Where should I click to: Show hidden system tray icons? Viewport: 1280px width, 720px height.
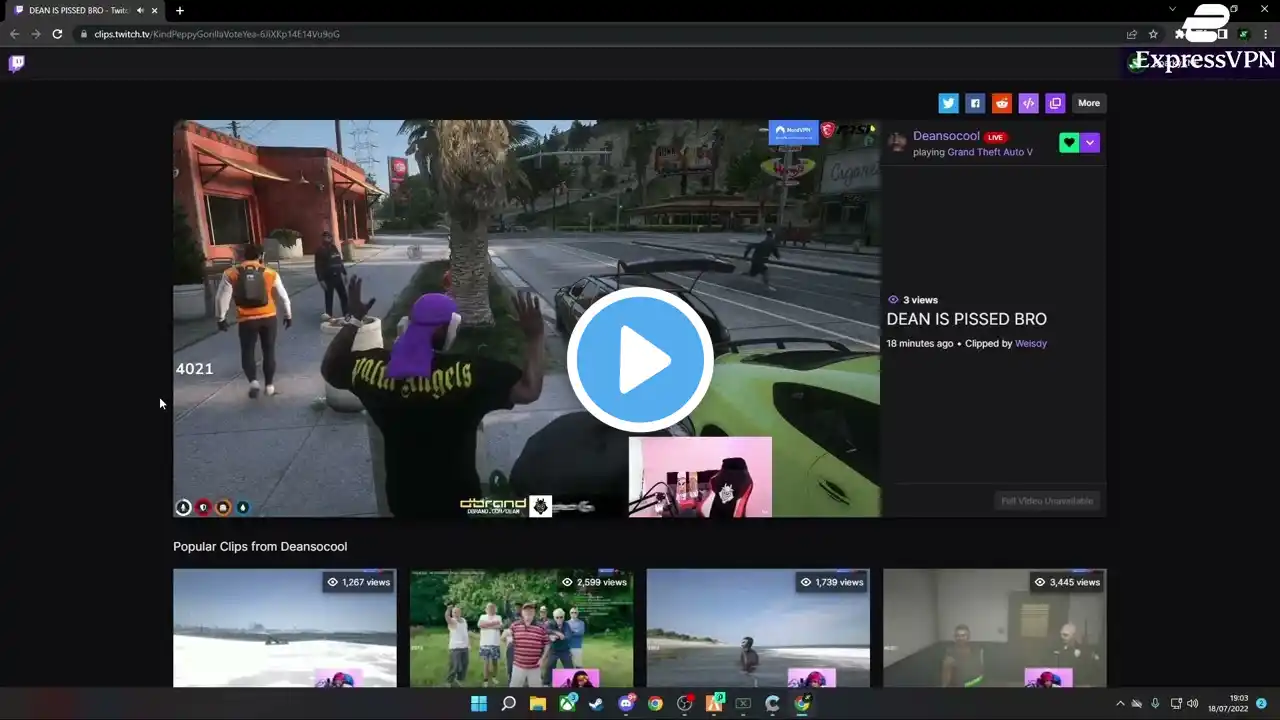point(1120,704)
